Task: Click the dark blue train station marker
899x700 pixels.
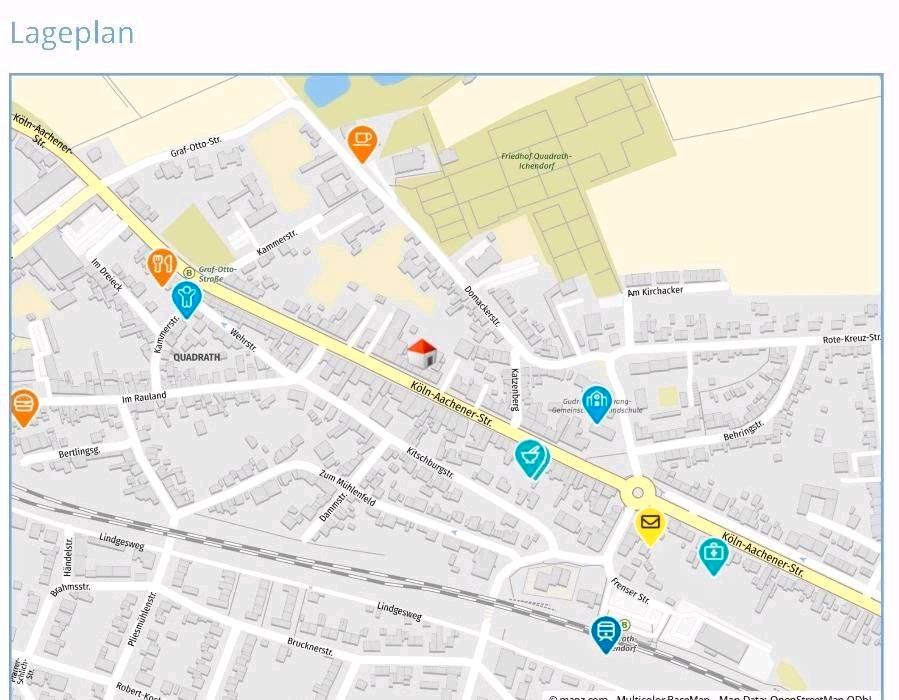Action: click(x=605, y=631)
